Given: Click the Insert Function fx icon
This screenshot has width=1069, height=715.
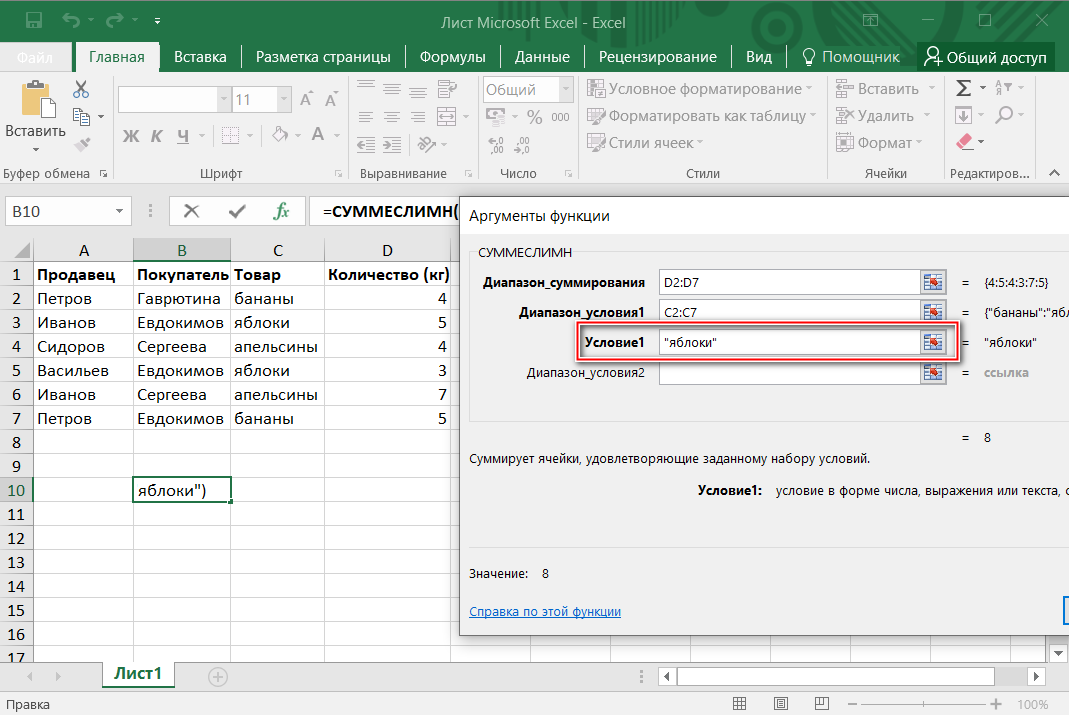Looking at the screenshot, I should coord(281,211).
